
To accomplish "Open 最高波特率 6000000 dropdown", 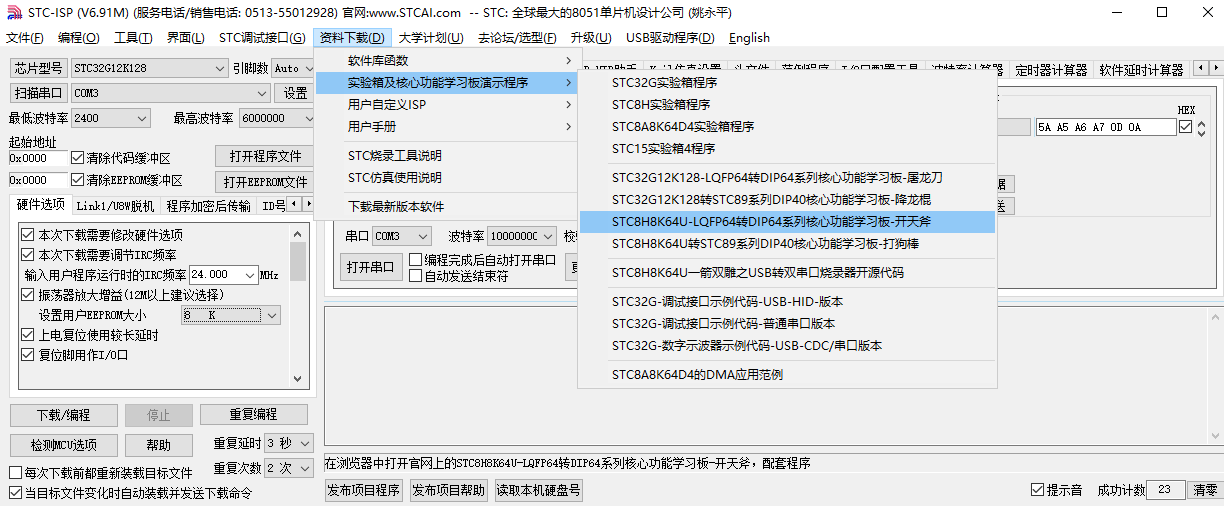I will click(275, 118).
